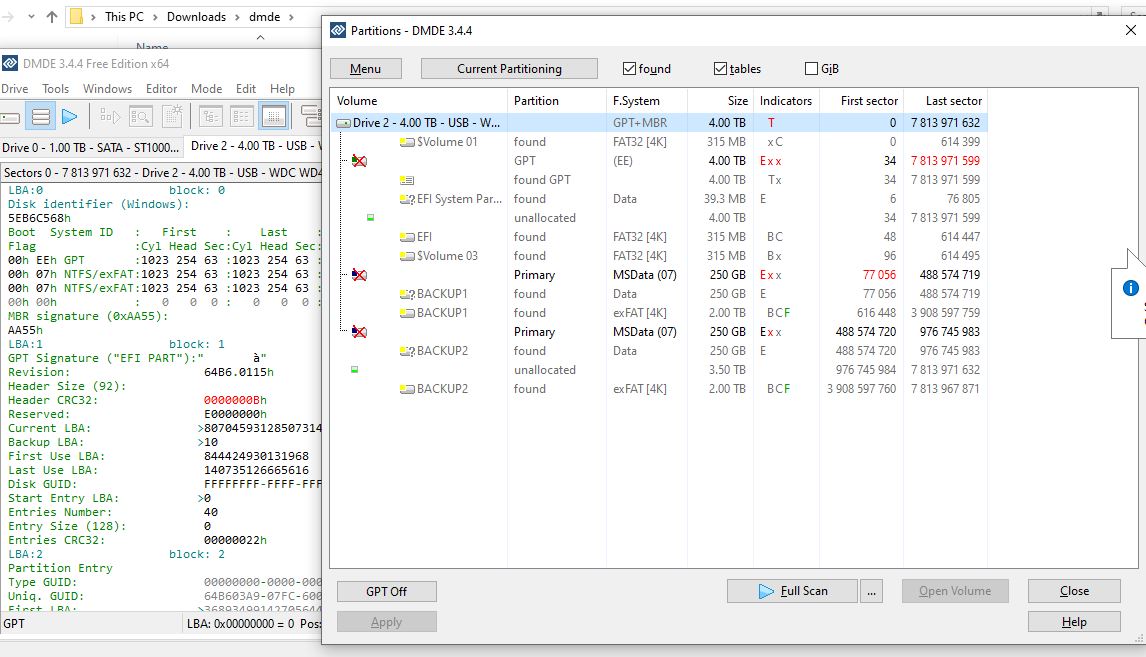Click the Select Drive toolbar icon
Viewport: 1146px width, 657px height.
(10, 116)
